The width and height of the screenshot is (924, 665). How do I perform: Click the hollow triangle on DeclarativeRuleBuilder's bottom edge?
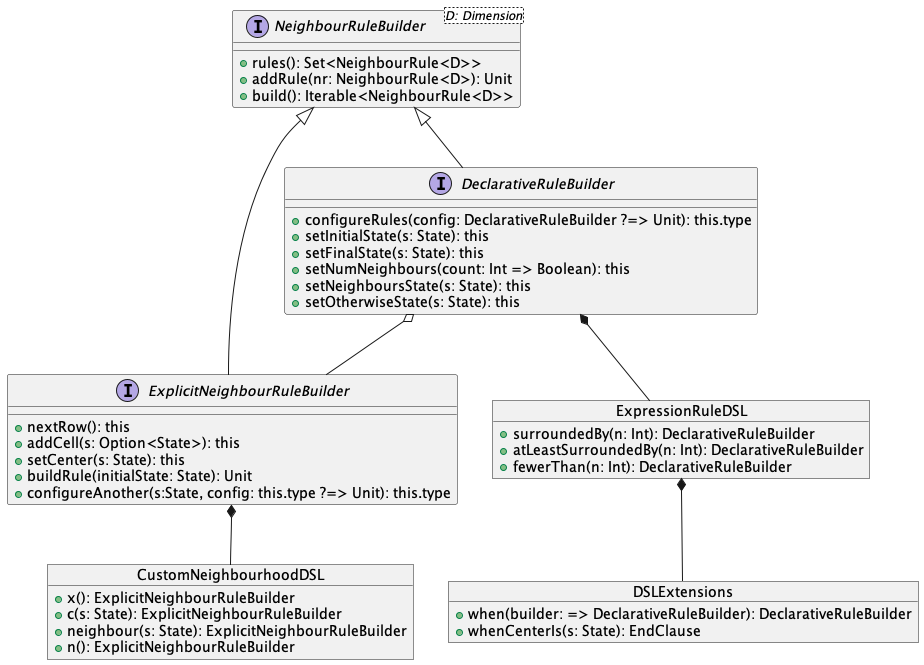[x=408, y=317]
